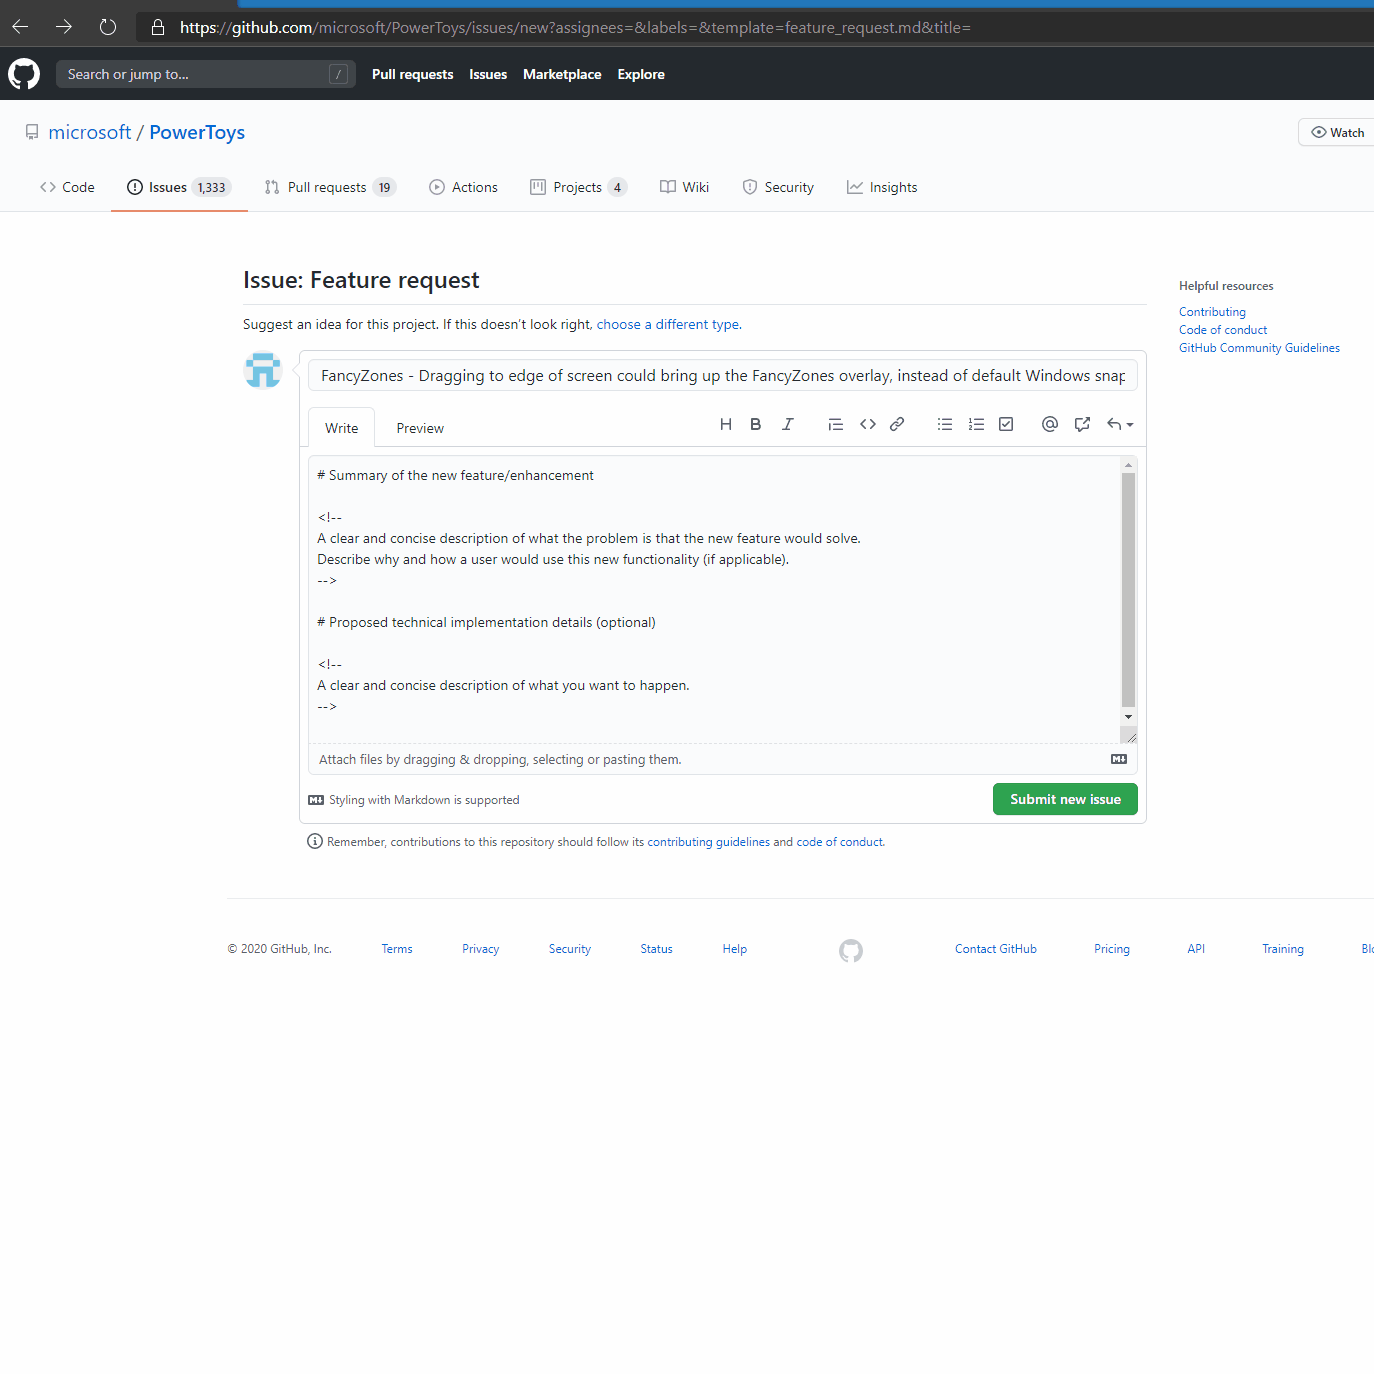Add a numbered list
The width and height of the screenshot is (1374, 1374).
pos(977,424)
